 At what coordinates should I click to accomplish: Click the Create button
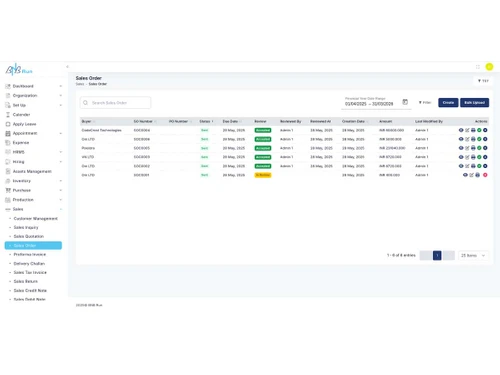(448, 103)
